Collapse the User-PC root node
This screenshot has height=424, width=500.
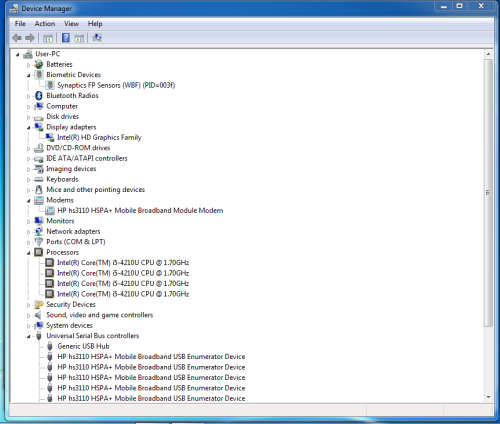click(x=18, y=54)
